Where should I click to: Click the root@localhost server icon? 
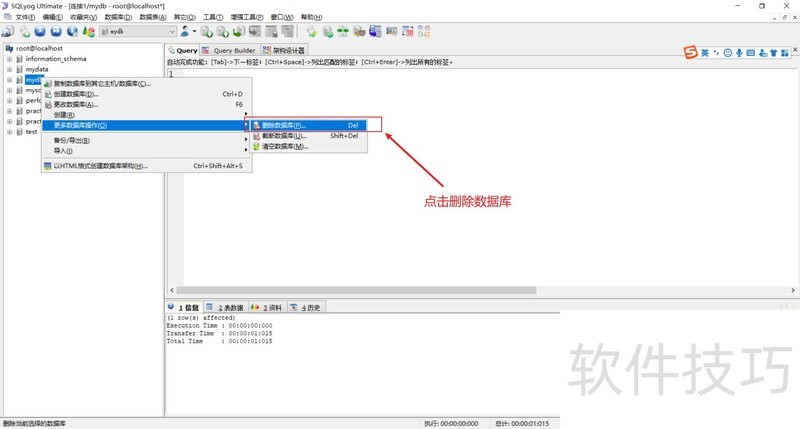pos(9,48)
